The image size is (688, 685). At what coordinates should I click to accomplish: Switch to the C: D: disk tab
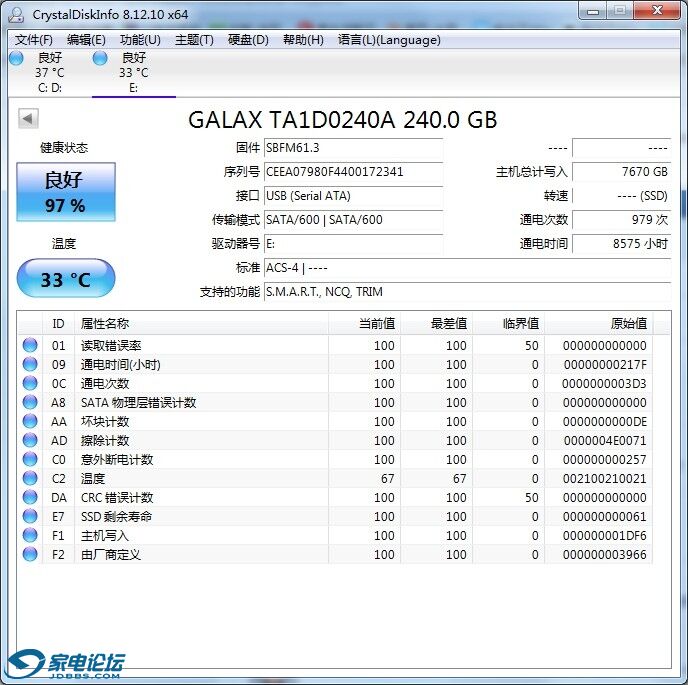(50, 72)
